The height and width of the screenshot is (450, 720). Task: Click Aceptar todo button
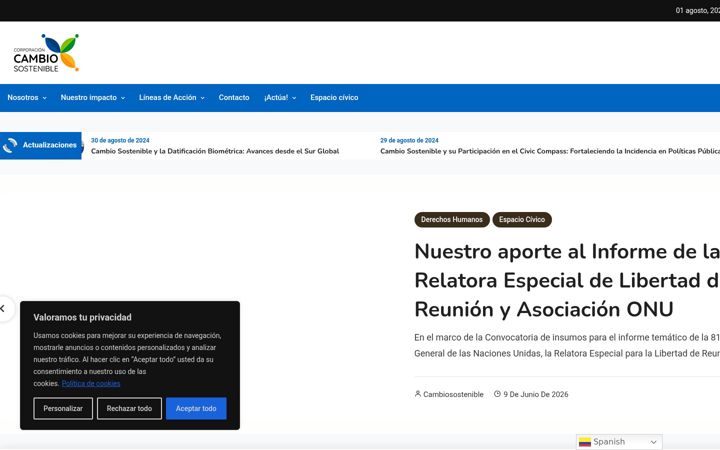pyautogui.click(x=196, y=408)
